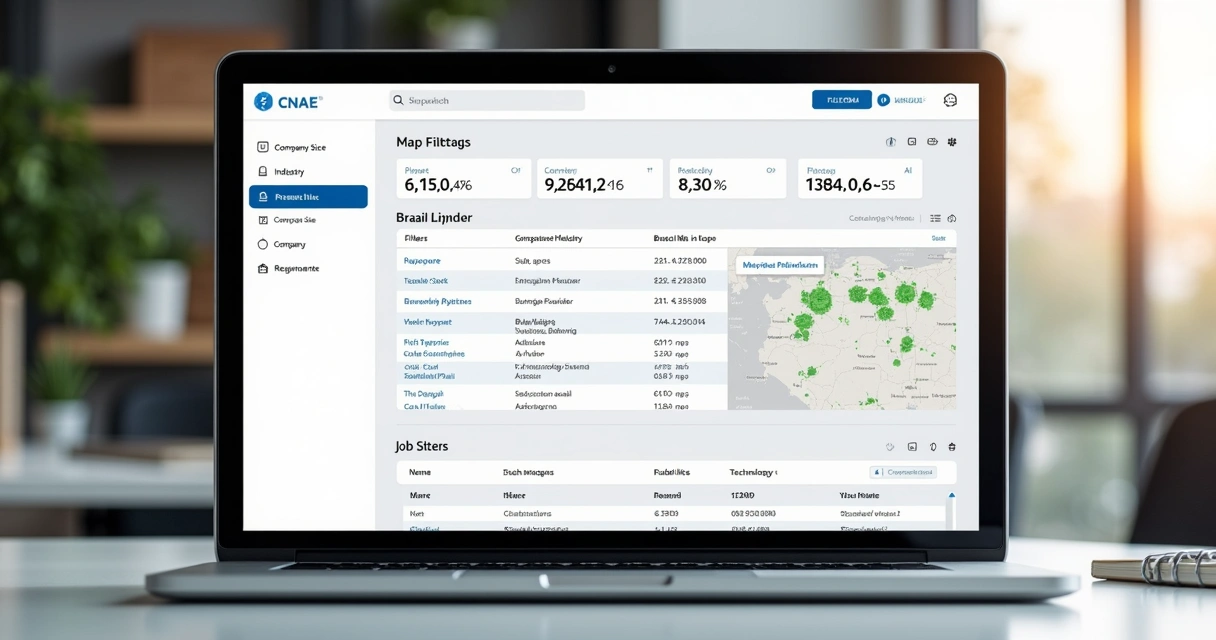Image resolution: width=1216 pixels, height=640 pixels.
Task: Focus the search field in the header
Action: (487, 100)
